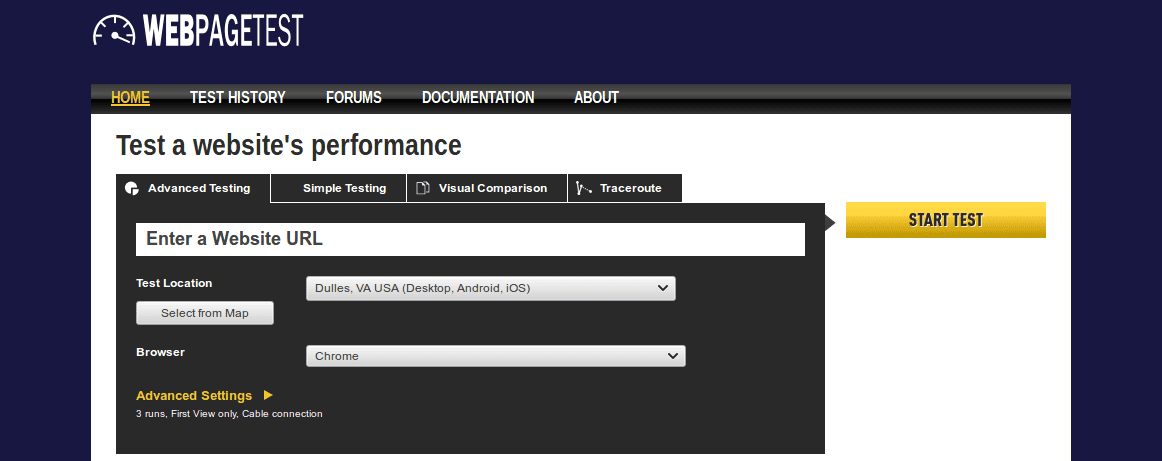Open the Browser dropdown showing Chrome
Screen dimensions: 1162x461
pyautogui.click(x=496, y=356)
